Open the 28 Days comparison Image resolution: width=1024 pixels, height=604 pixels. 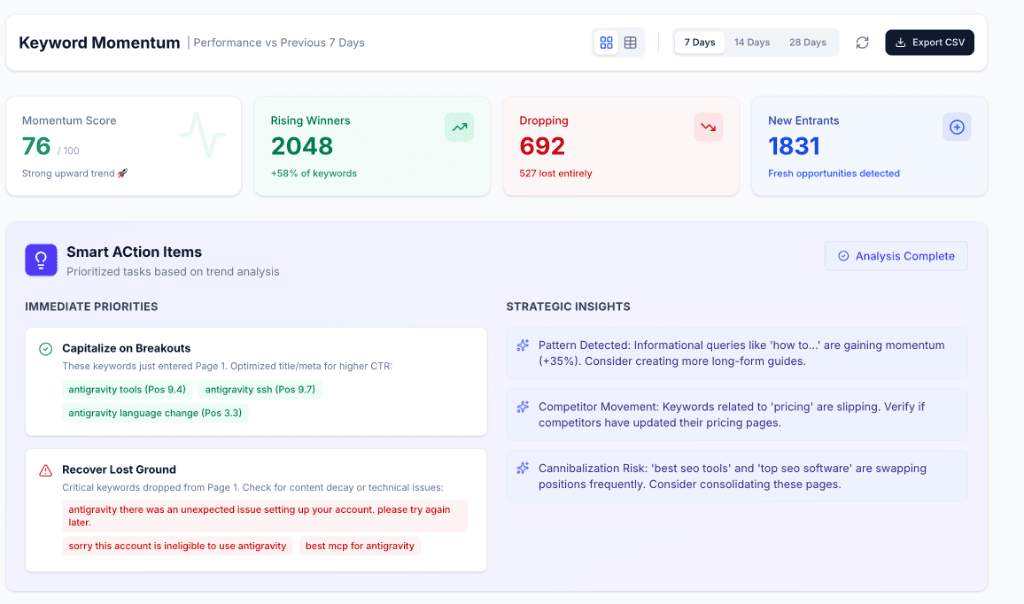point(808,42)
